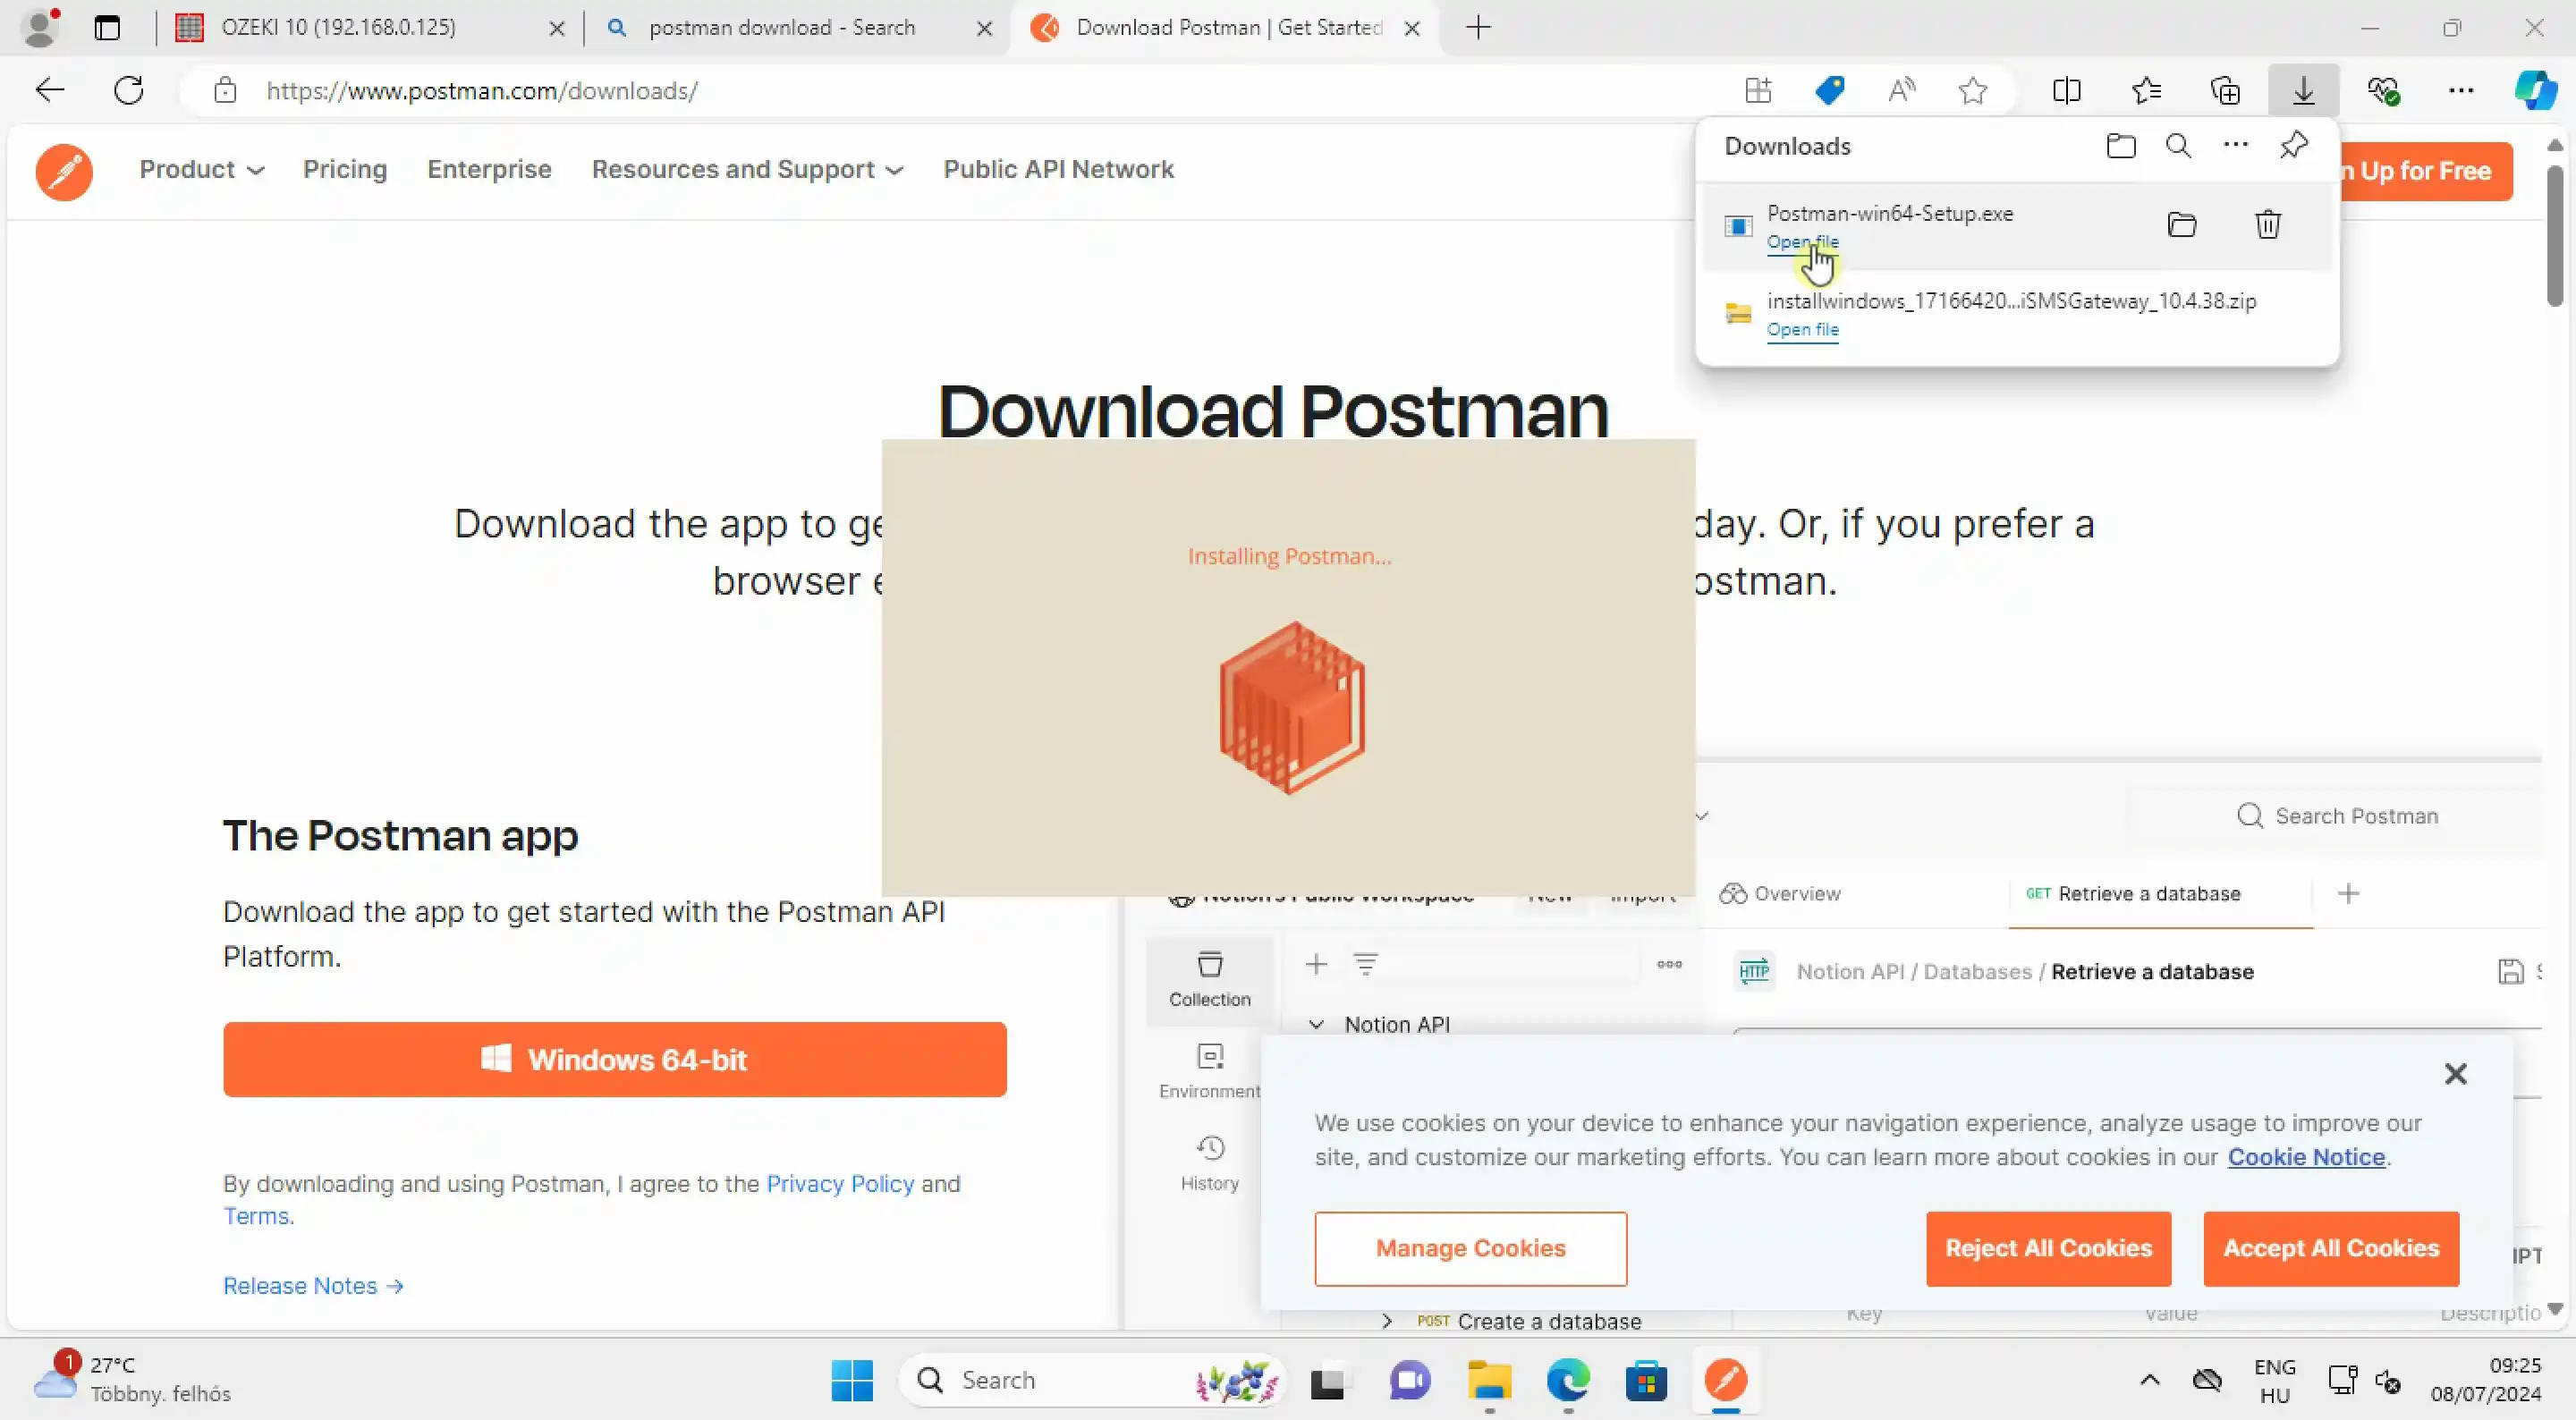2576x1420 pixels.
Task: Go back using the browser back arrow
Action: (50, 90)
